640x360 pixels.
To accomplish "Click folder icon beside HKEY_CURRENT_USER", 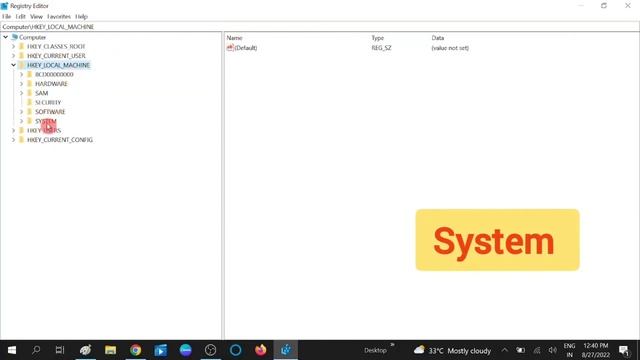I will (x=22, y=56).
